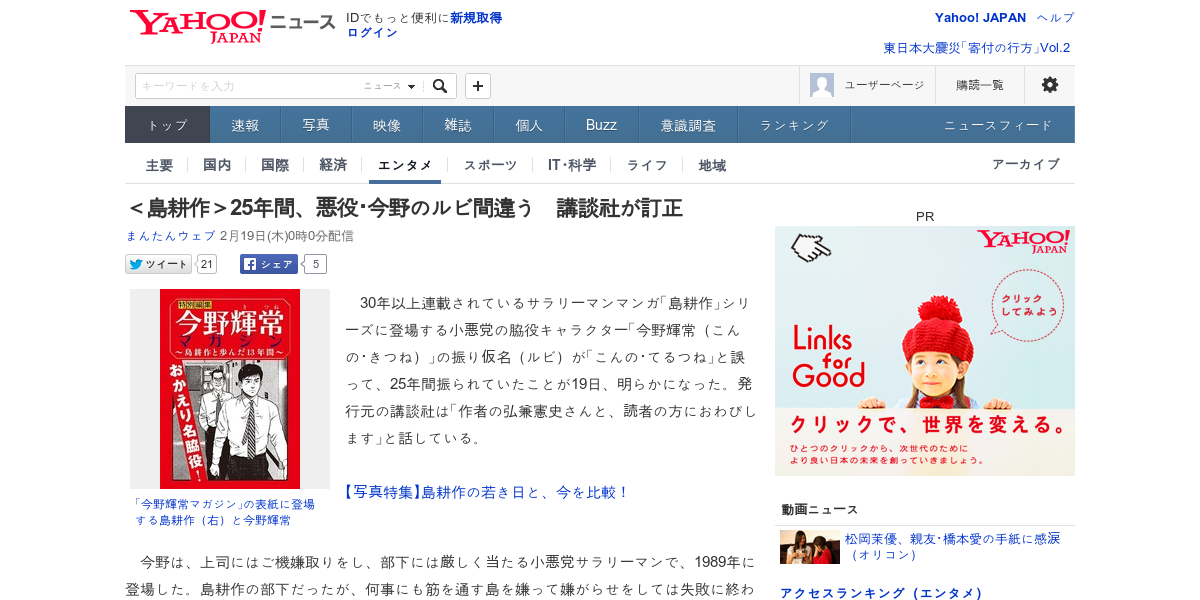Select the 国内 category

tap(217, 165)
